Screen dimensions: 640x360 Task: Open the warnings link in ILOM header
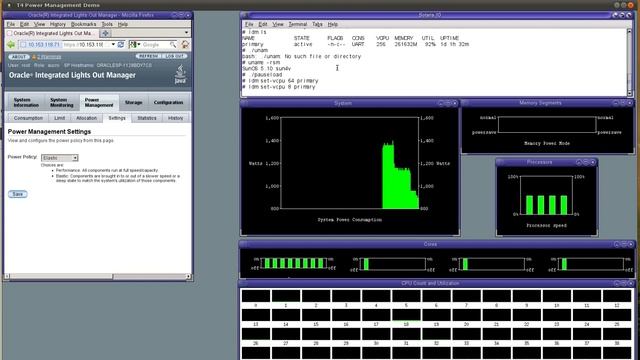click(x=49, y=57)
